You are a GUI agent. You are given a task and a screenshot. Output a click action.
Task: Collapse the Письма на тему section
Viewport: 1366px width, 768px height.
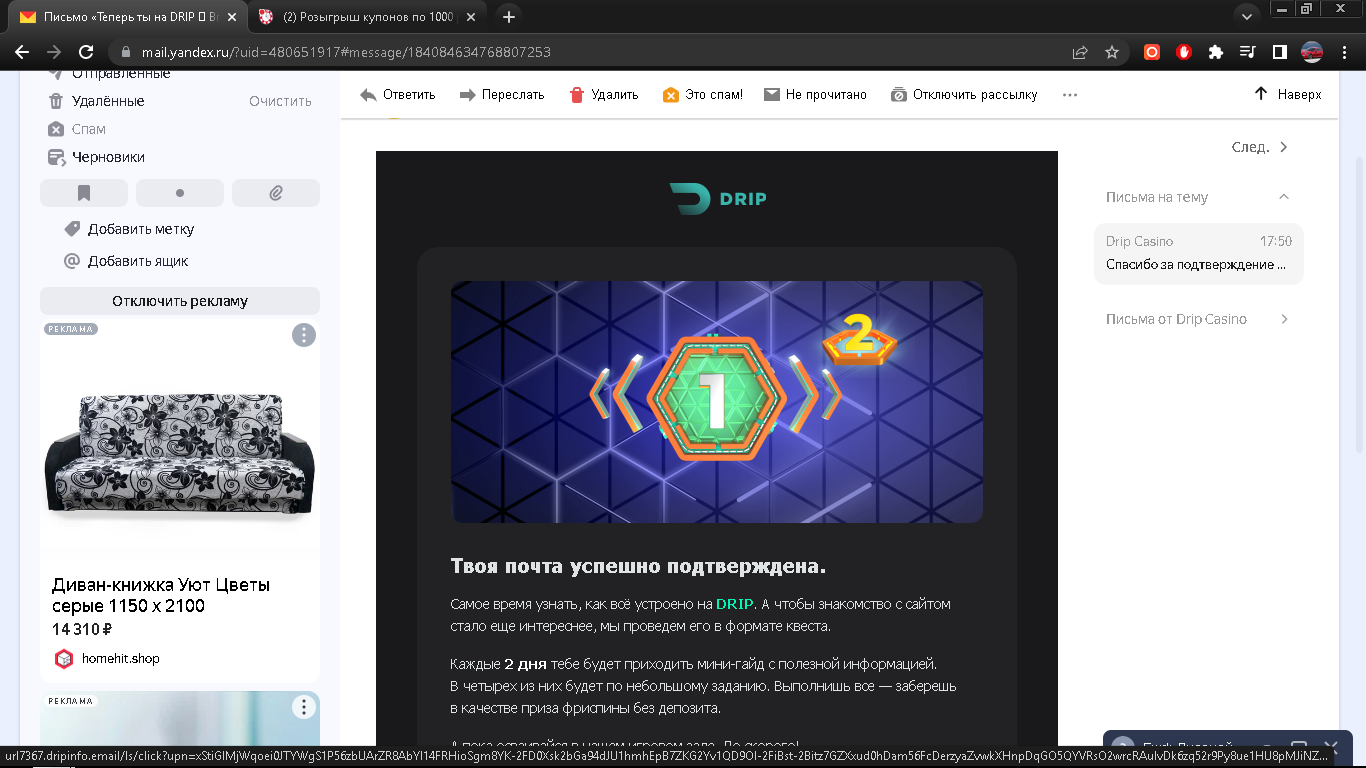click(x=1284, y=197)
